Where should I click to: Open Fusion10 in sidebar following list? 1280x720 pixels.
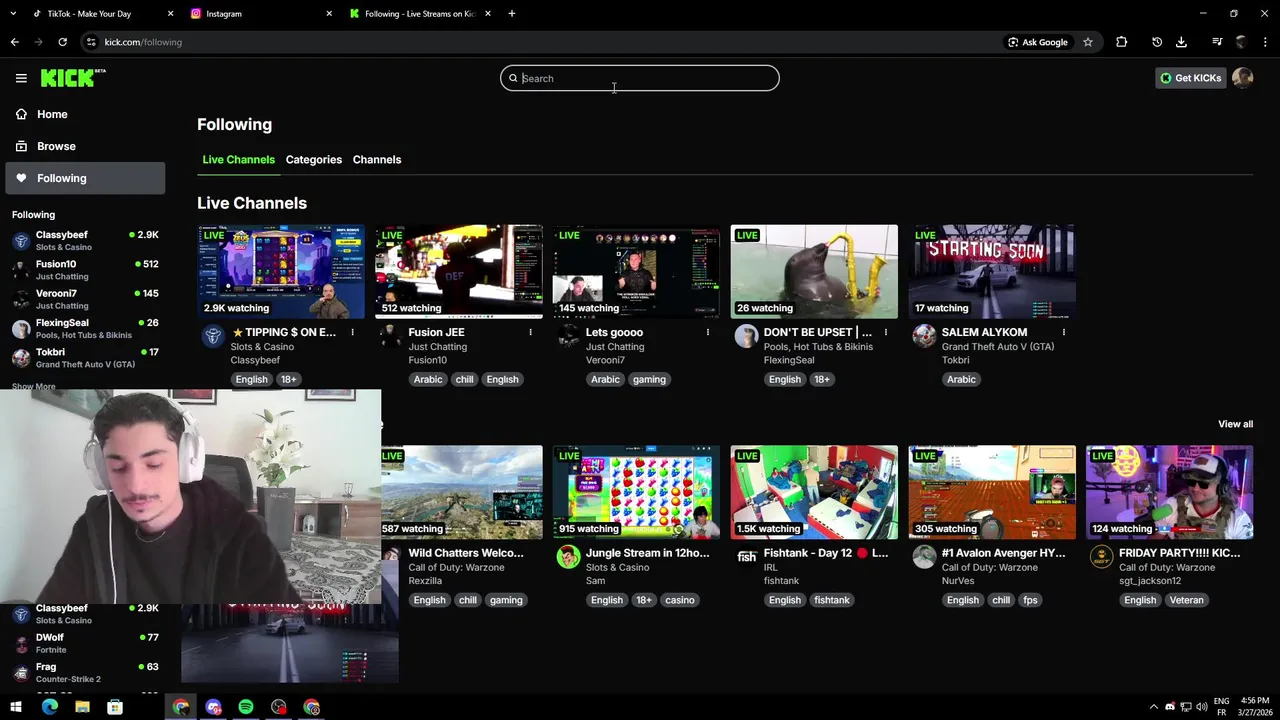tap(85, 270)
